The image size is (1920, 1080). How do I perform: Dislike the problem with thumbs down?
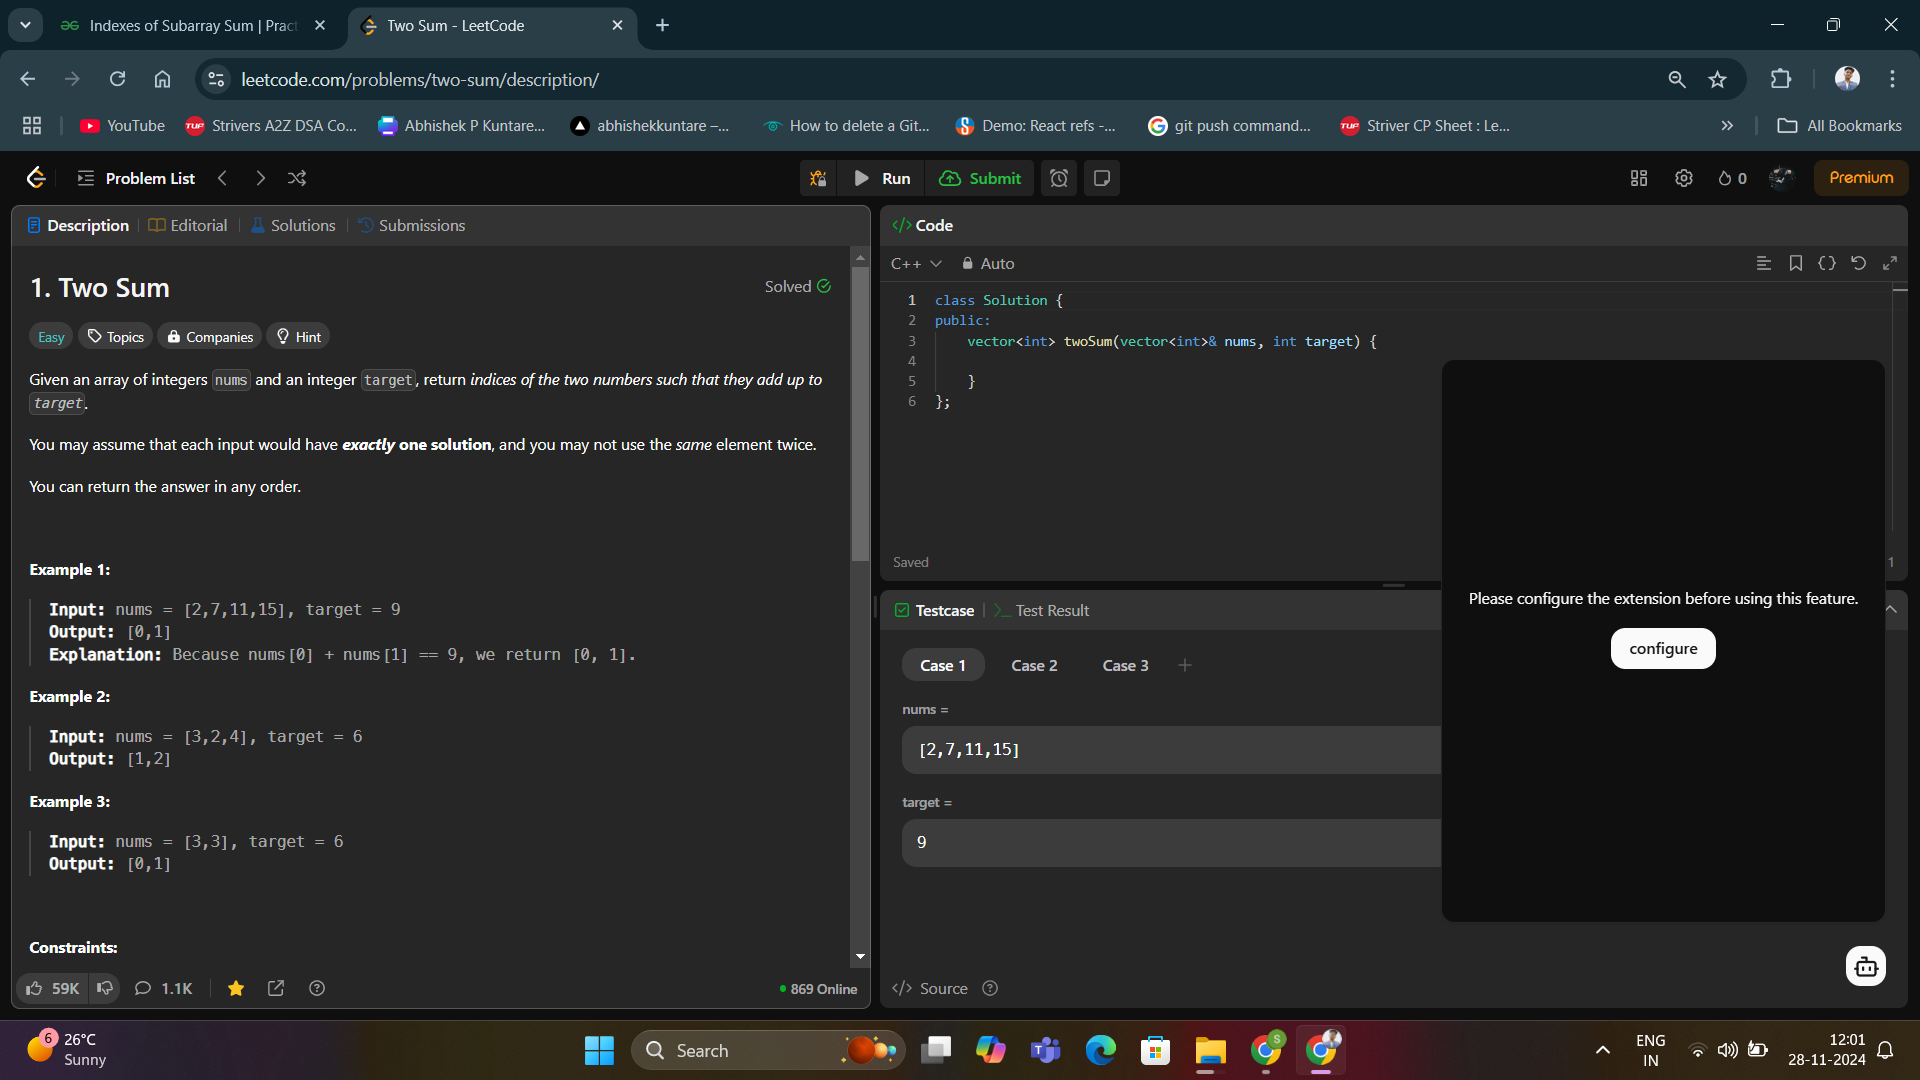pos(105,988)
